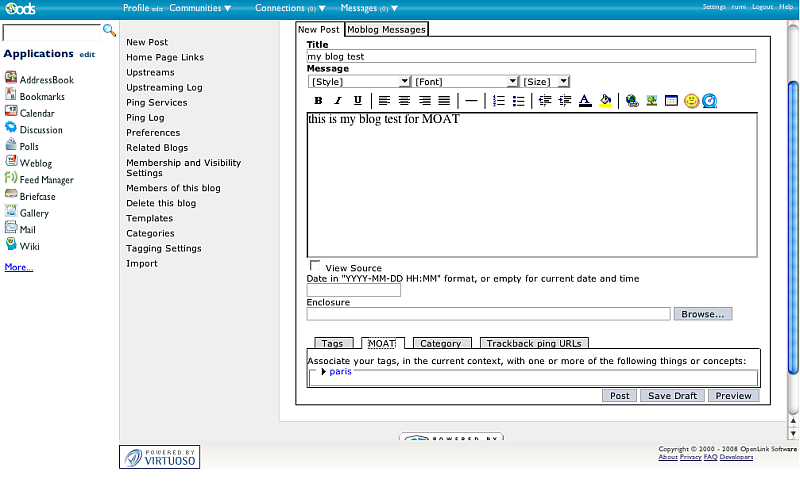Insert a hyperlink via the globe icon

[632, 101]
